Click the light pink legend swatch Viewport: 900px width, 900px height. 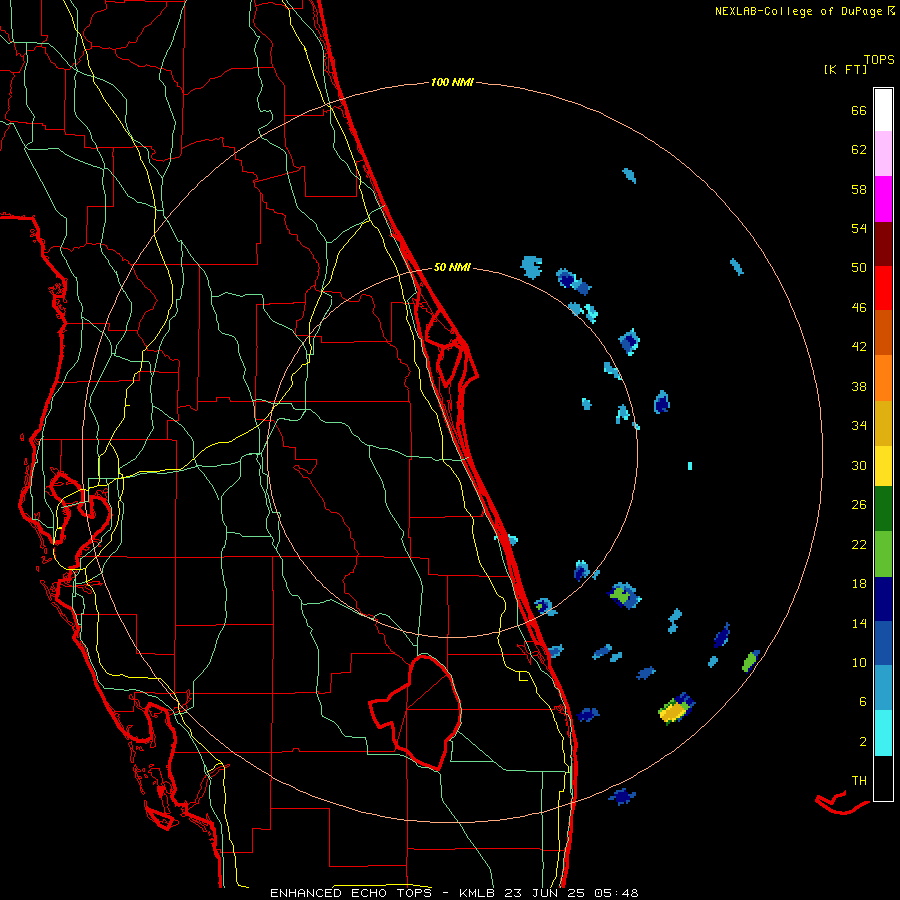tap(883, 154)
